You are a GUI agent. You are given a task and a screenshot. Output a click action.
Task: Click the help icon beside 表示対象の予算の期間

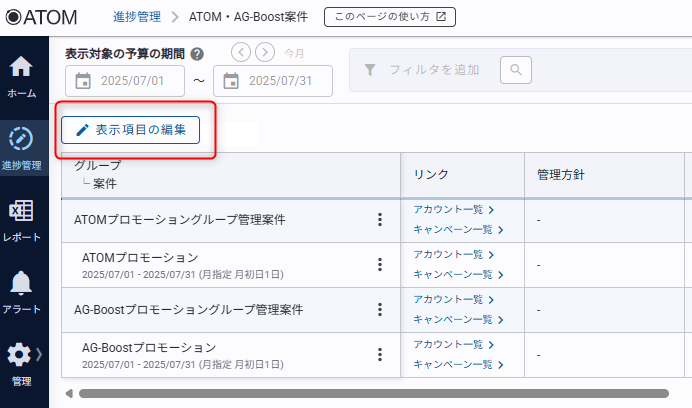tap(197, 54)
